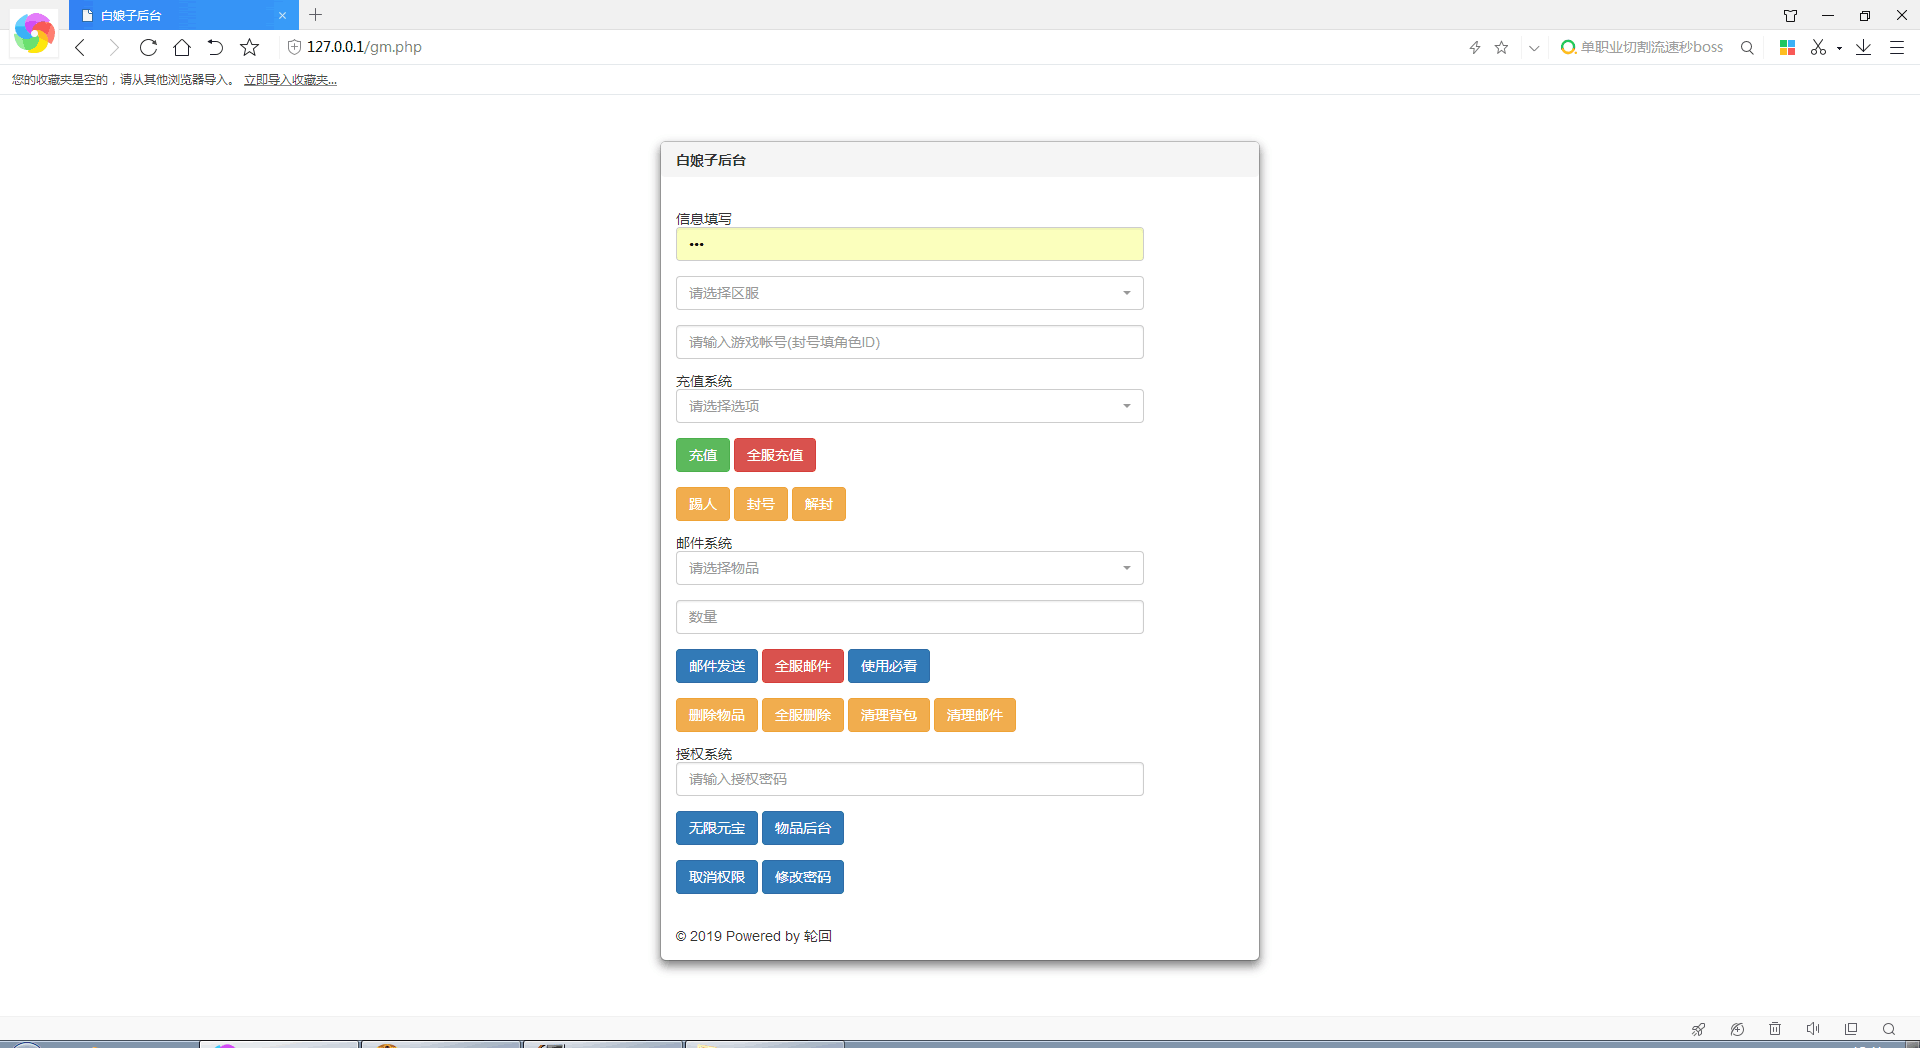Go to browser home page icon

tap(182, 47)
